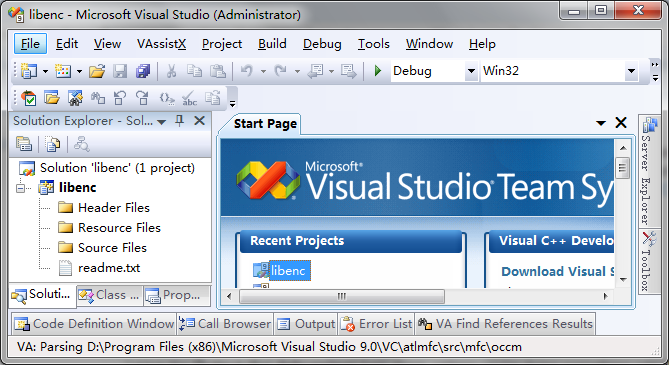Open VA Find References Results tab
The height and width of the screenshot is (365, 669).
pyautogui.click(x=505, y=324)
